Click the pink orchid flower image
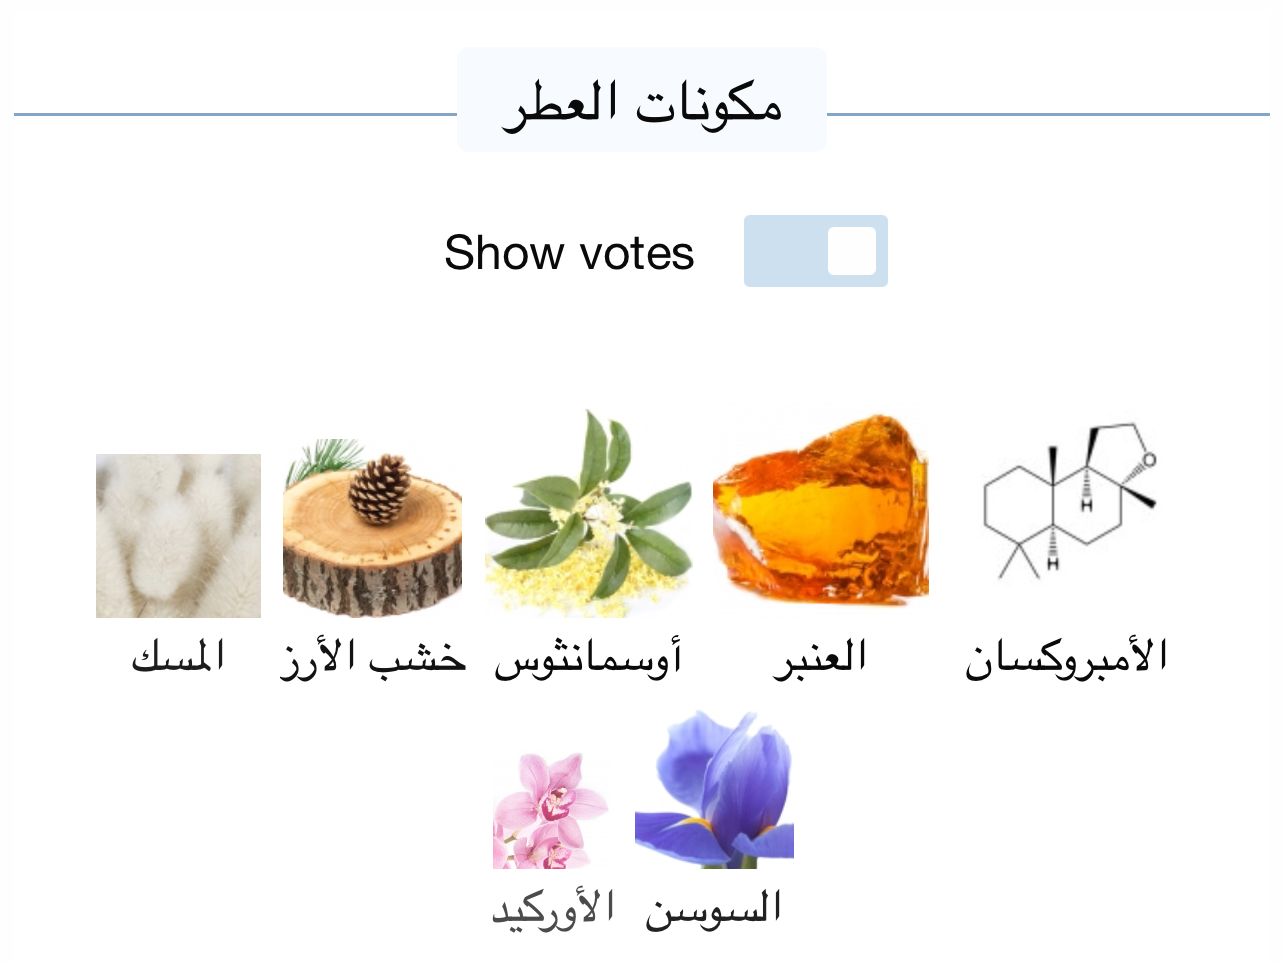The width and height of the screenshot is (1284, 962). point(550,810)
